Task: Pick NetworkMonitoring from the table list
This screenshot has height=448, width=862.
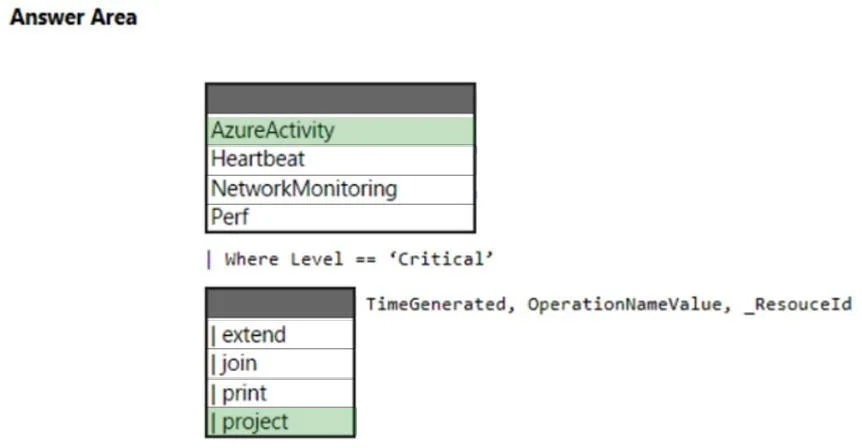Action: (340, 189)
